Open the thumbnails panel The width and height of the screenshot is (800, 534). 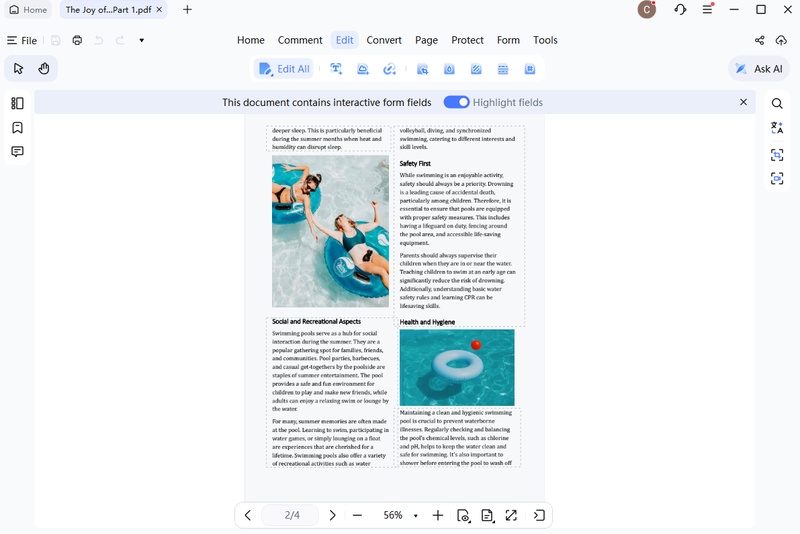click(17, 104)
